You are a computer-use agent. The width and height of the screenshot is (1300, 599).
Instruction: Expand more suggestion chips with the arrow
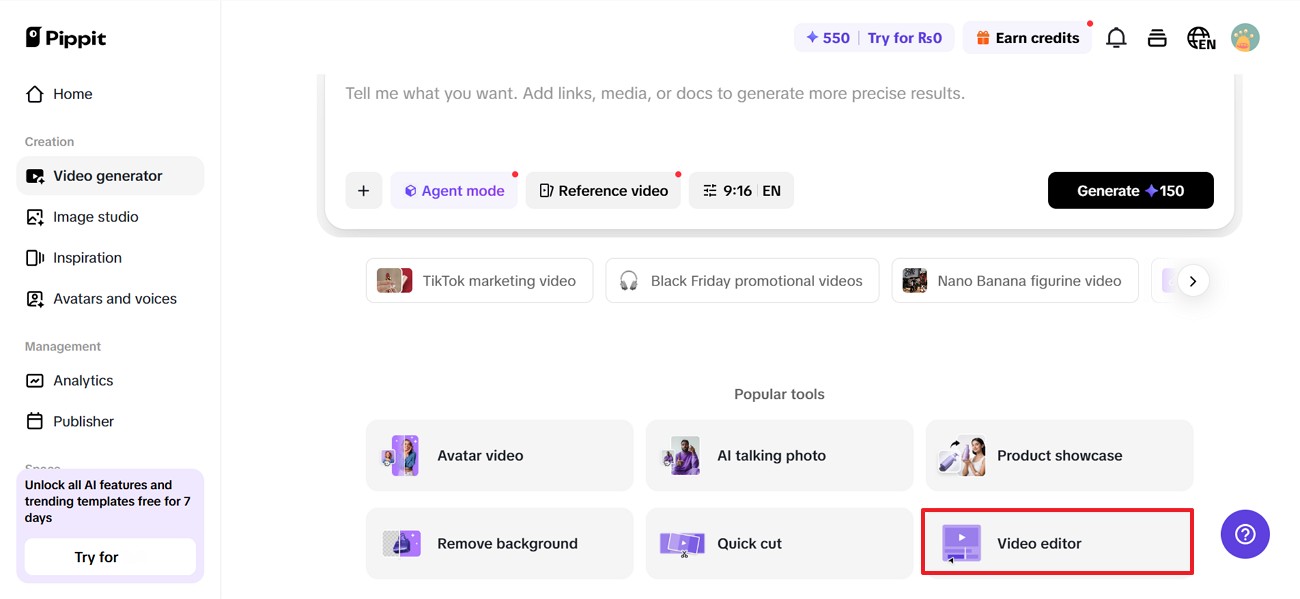tap(1194, 280)
